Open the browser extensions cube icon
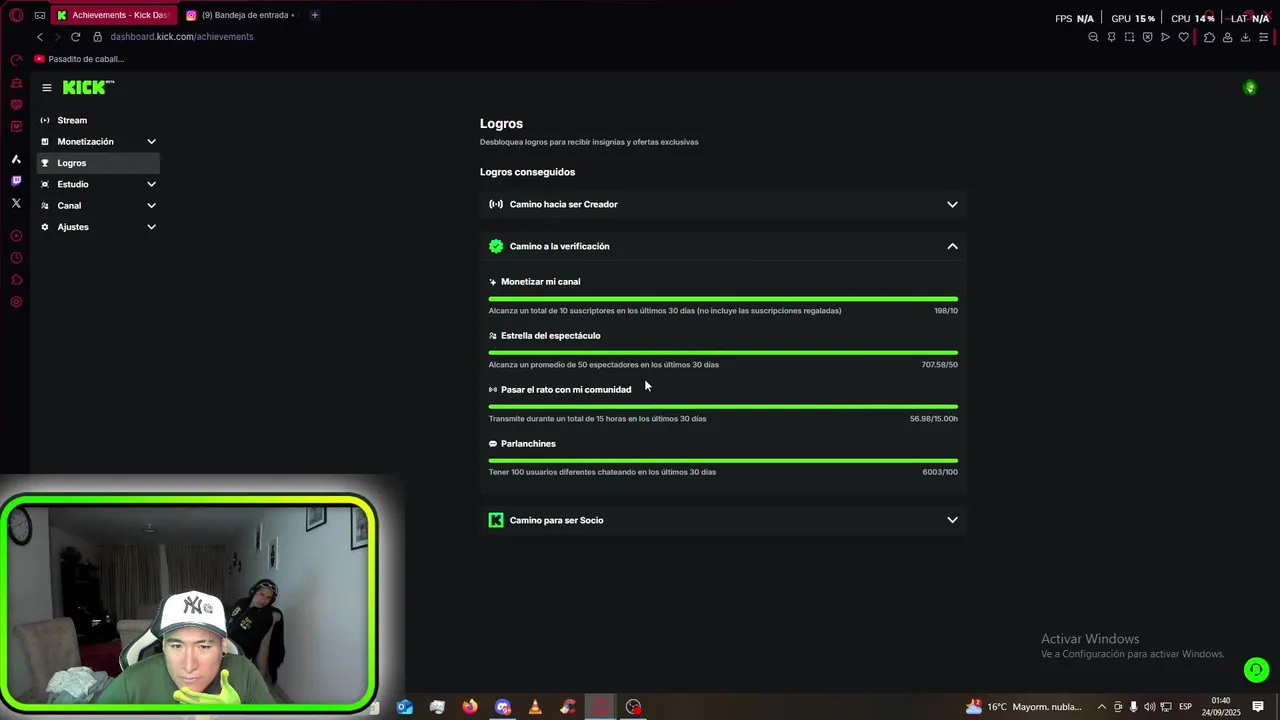The width and height of the screenshot is (1280, 720). (x=1209, y=37)
